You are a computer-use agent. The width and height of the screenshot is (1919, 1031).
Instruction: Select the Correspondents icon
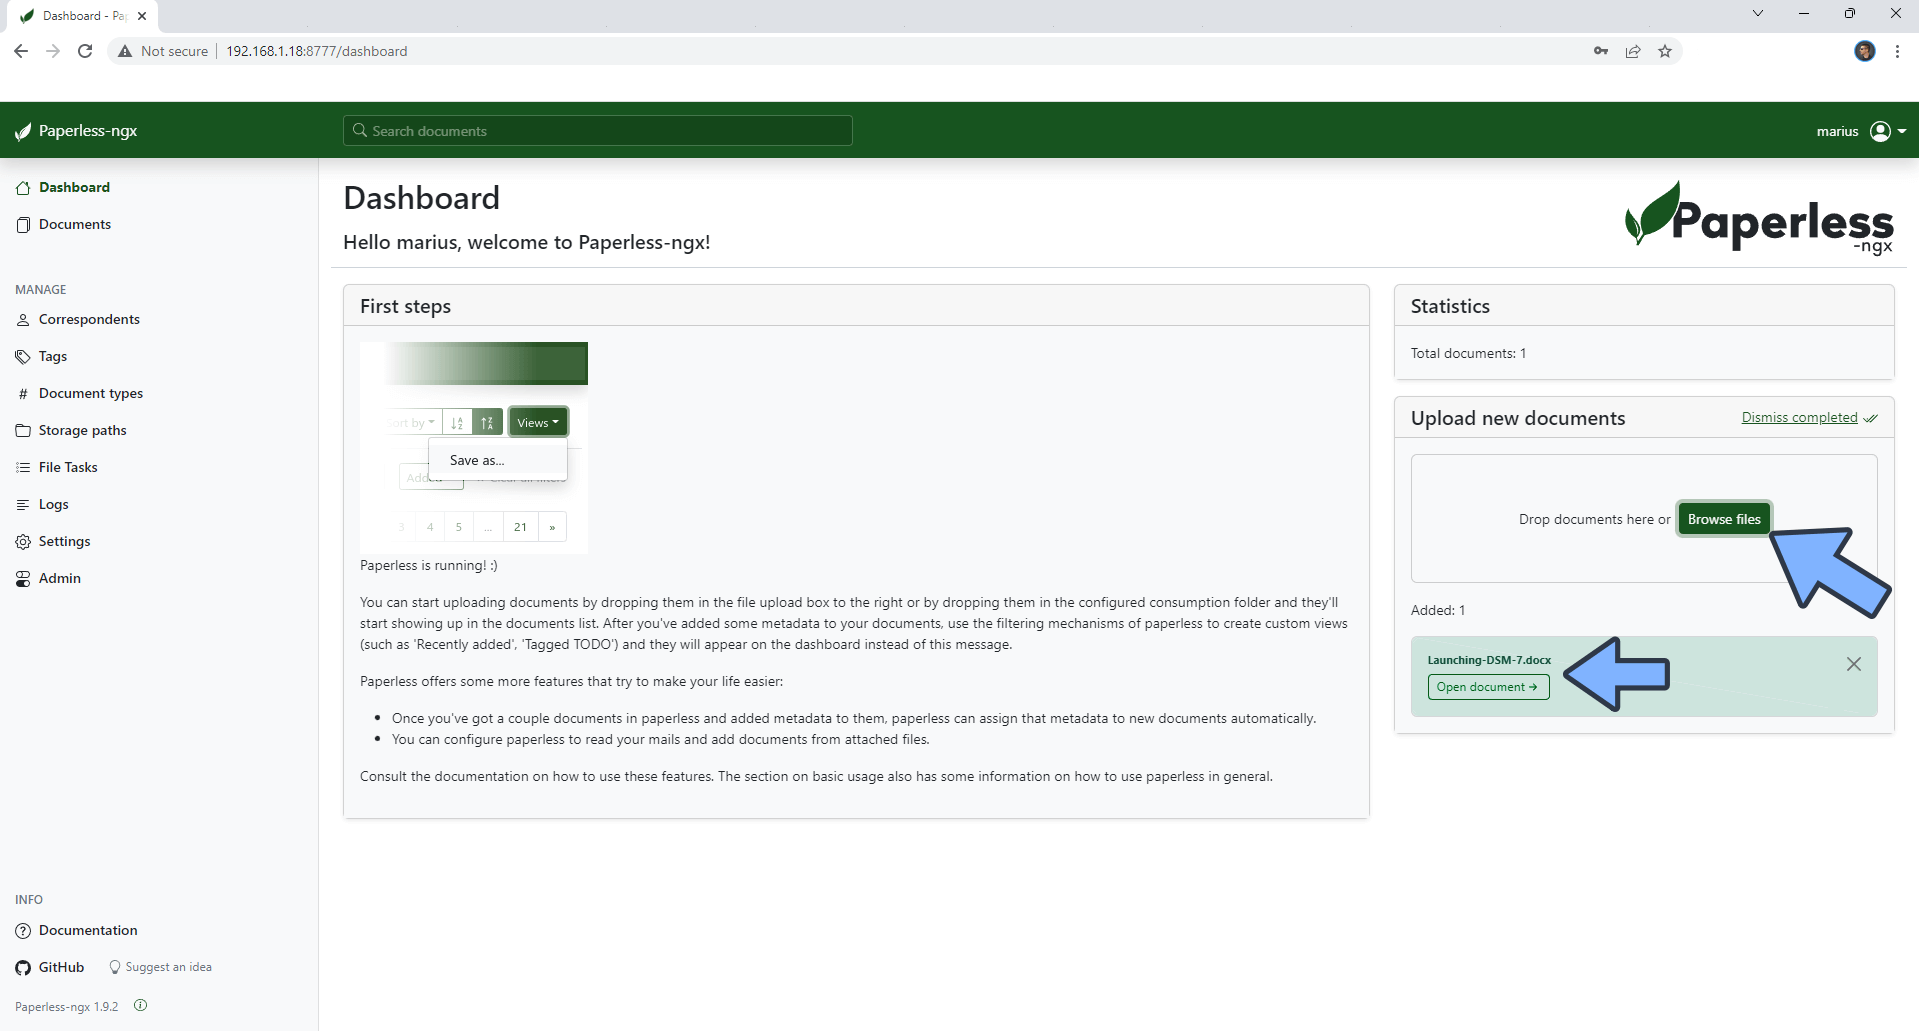click(x=22, y=319)
